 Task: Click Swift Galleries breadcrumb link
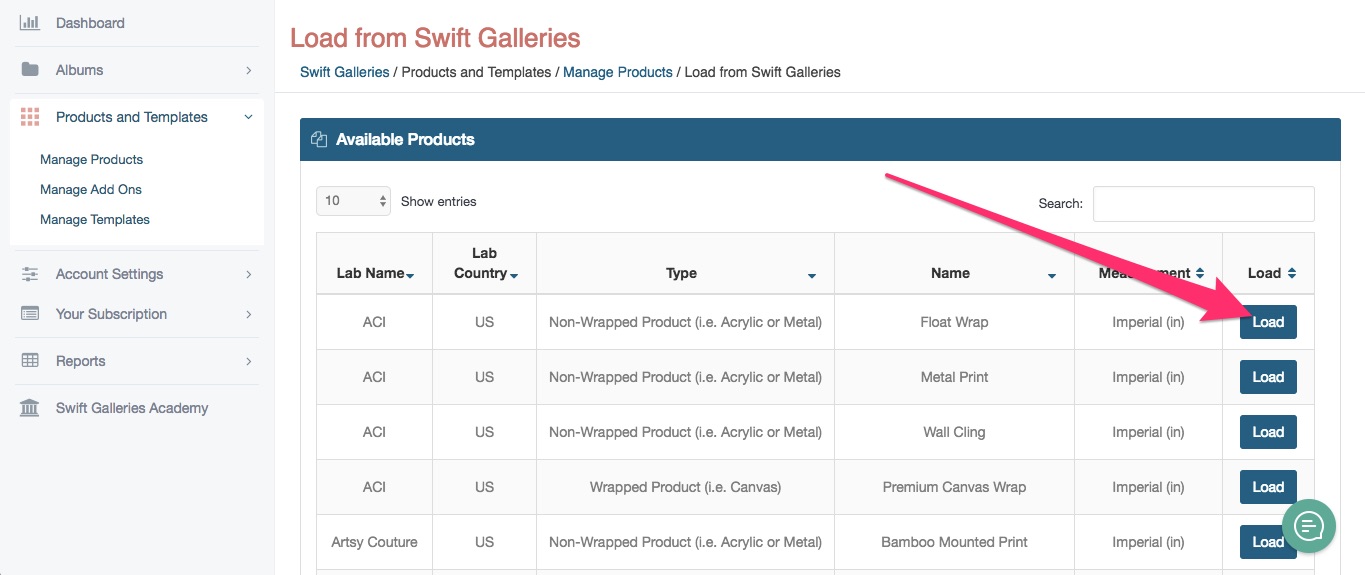pyautogui.click(x=345, y=72)
